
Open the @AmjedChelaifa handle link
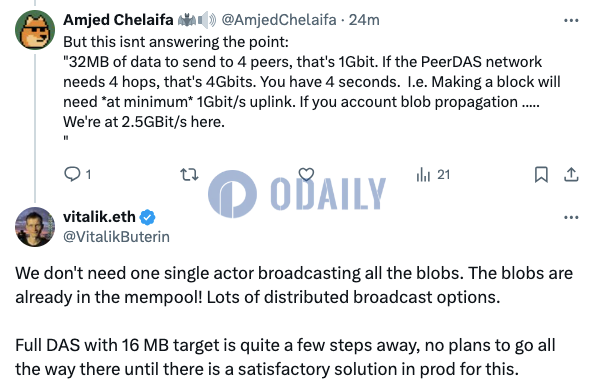click(x=278, y=20)
